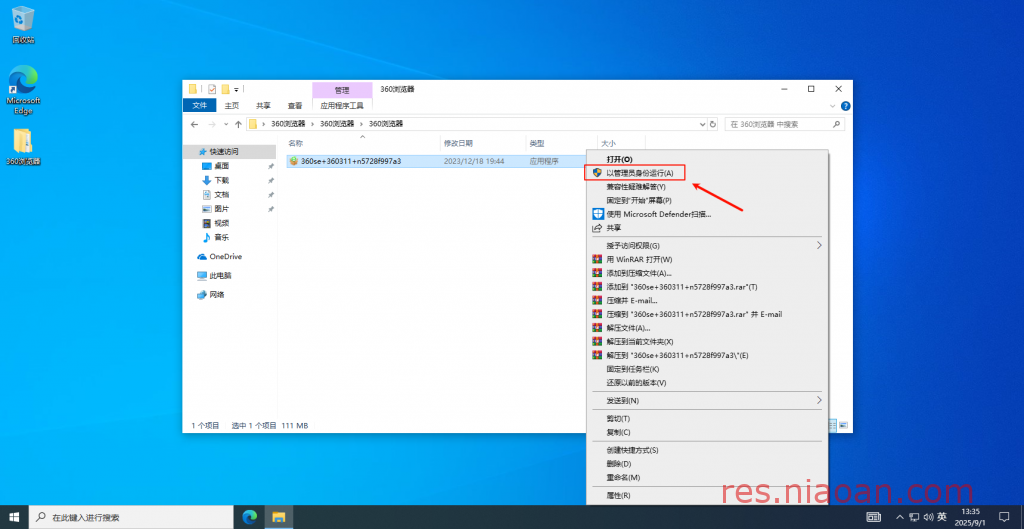
Task: Click the refresh button beside address bar
Action: tap(712, 124)
